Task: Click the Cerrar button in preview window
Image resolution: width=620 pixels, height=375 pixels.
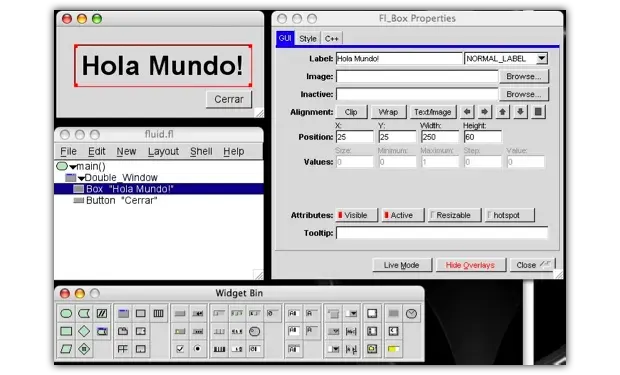Action: click(229, 99)
